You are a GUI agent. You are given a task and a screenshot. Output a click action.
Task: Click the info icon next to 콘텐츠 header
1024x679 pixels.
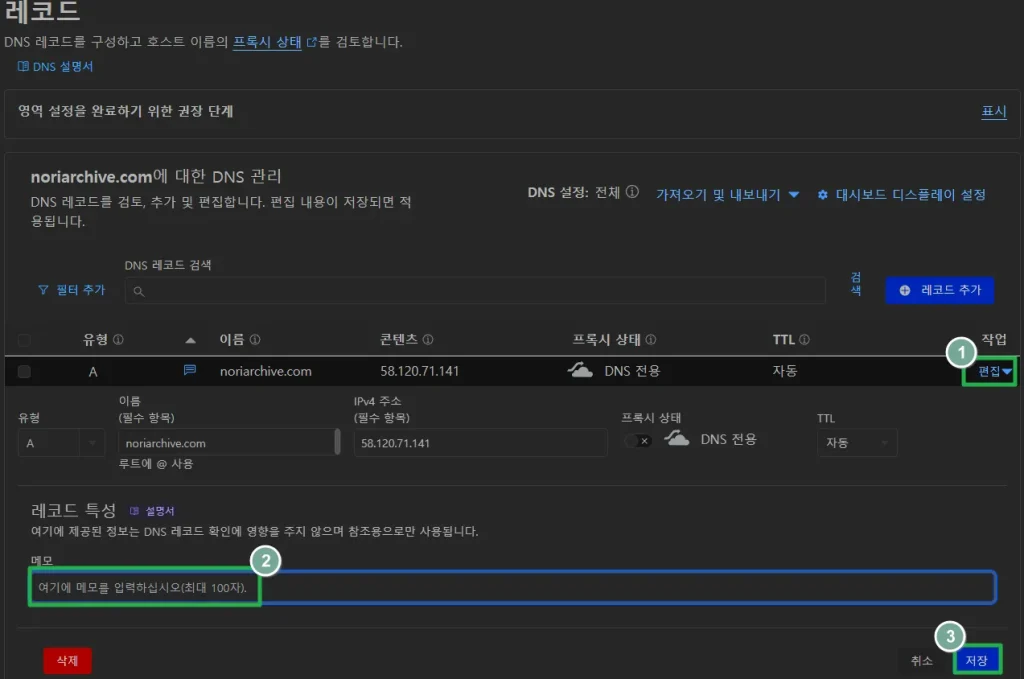pyautogui.click(x=428, y=340)
